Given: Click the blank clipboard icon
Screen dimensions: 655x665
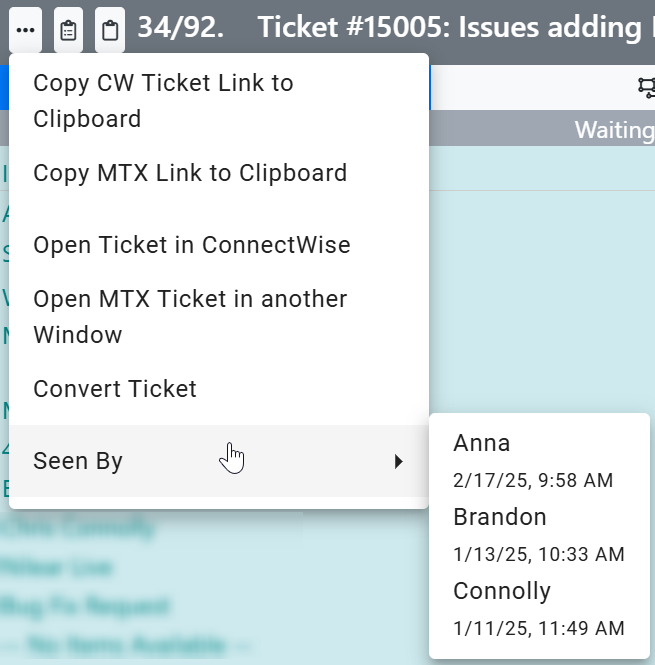Looking at the screenshot, I should point(110,30).
